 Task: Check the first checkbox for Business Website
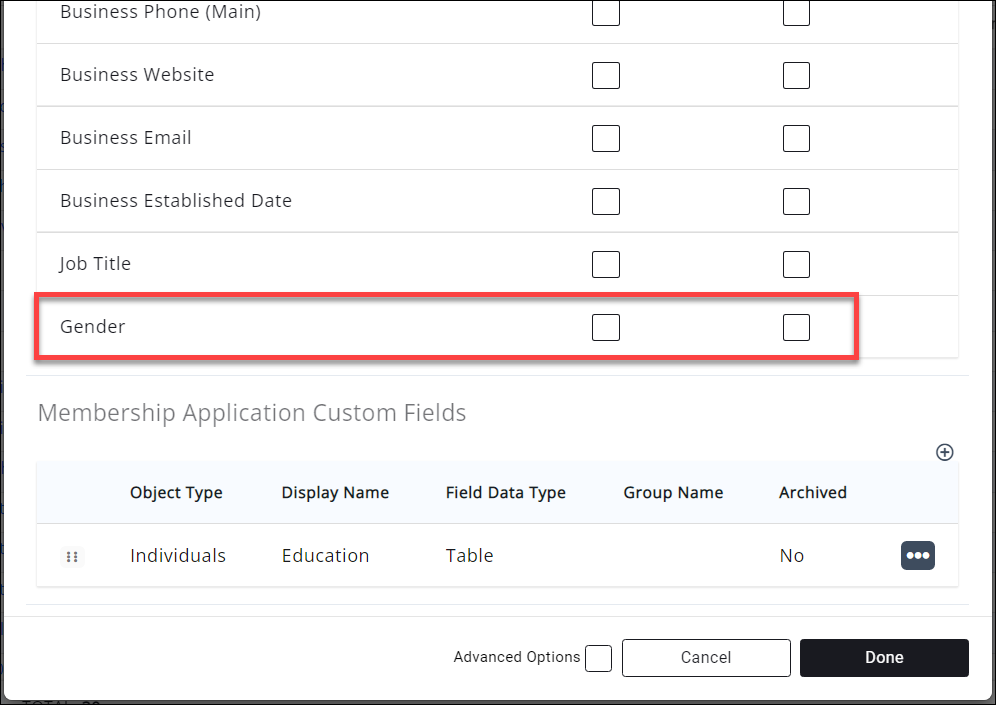tap(606, 75)
